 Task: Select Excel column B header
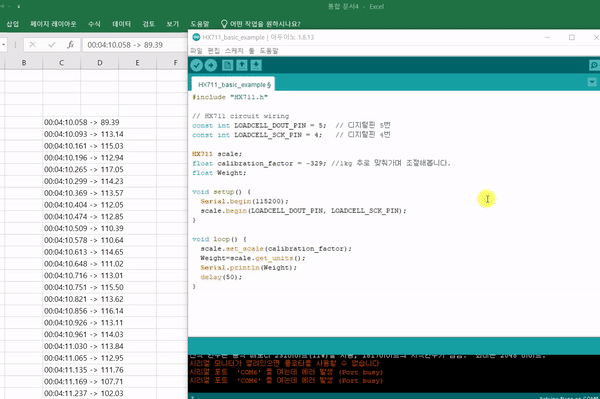(24, 63)
